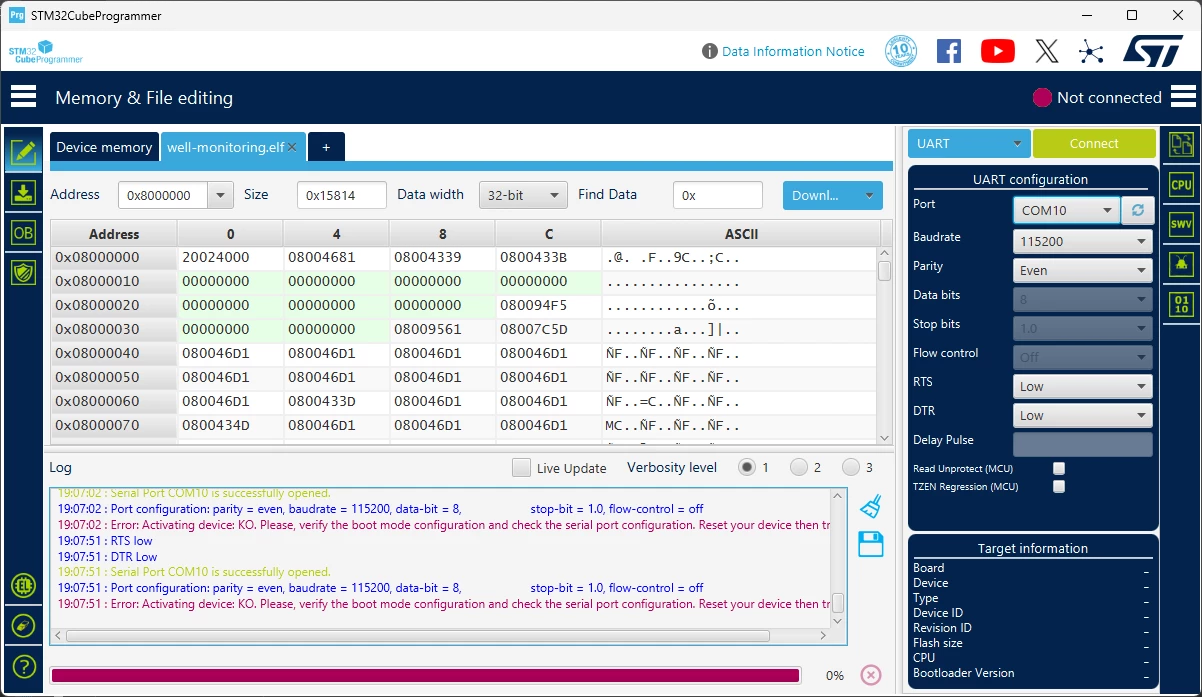Cancel the operation next to progress bar

coord(871,675)
